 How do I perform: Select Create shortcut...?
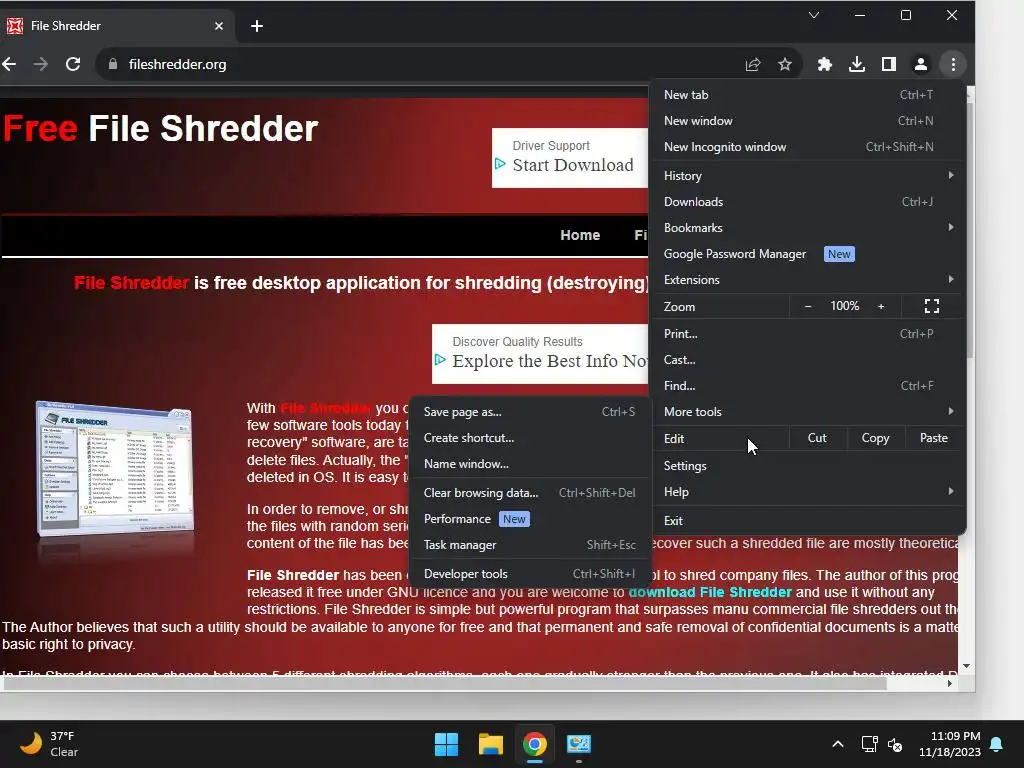click(x=530, y=438)
